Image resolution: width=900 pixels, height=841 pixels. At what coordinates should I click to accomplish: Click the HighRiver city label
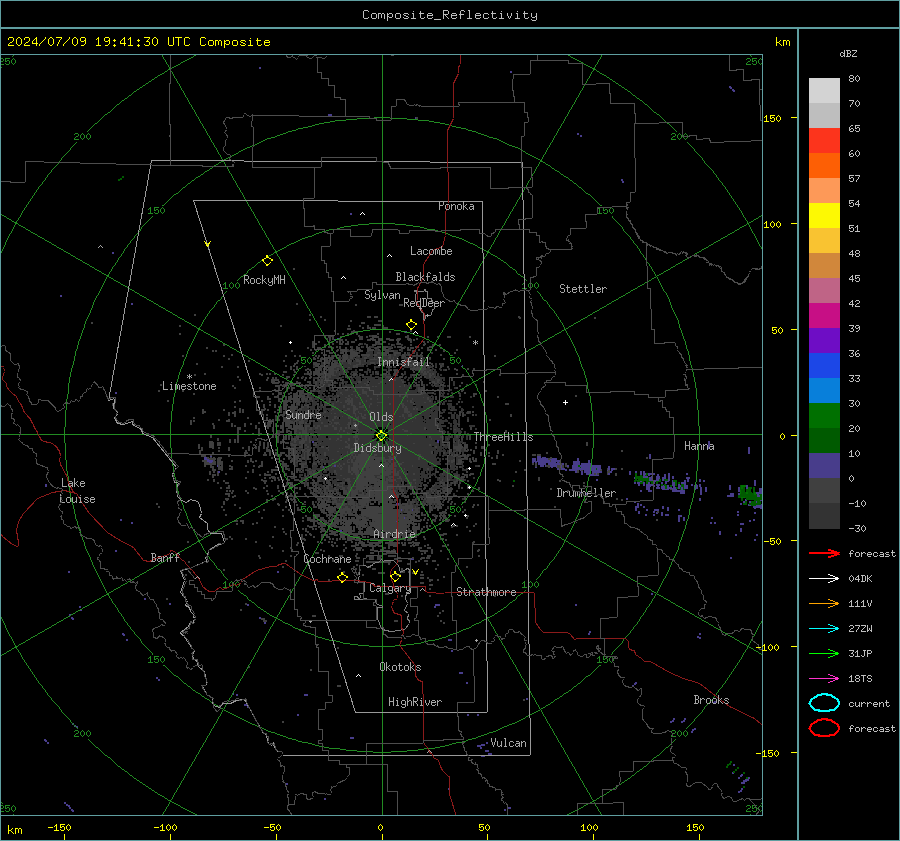click(x=414, y=702)
